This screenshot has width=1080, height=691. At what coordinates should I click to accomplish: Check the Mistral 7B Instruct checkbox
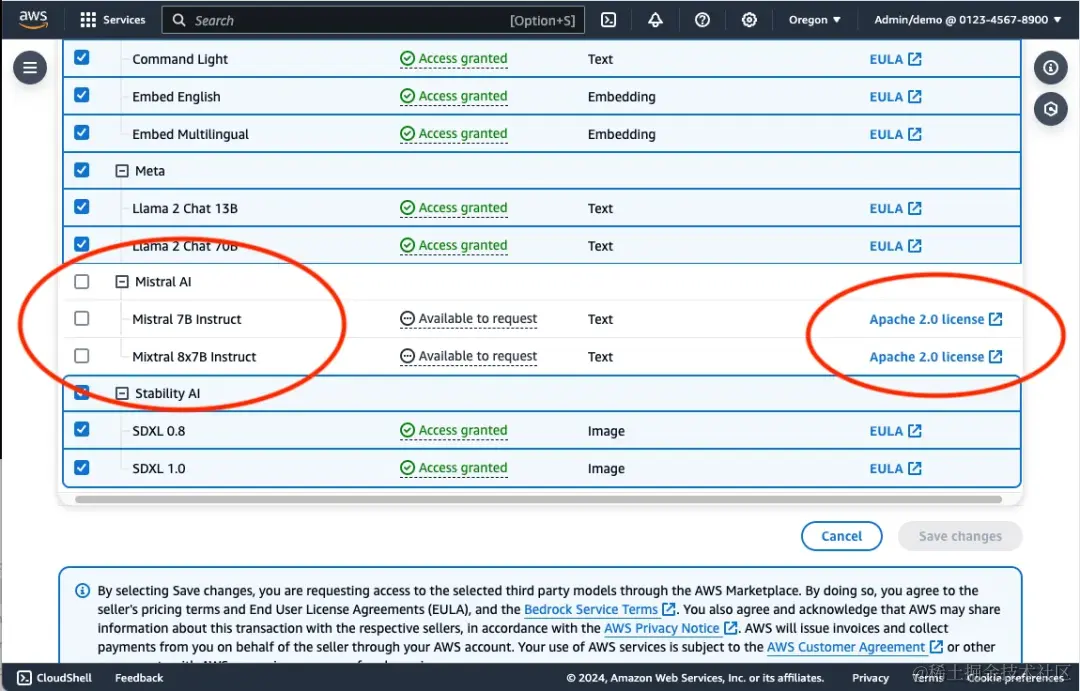81,318
